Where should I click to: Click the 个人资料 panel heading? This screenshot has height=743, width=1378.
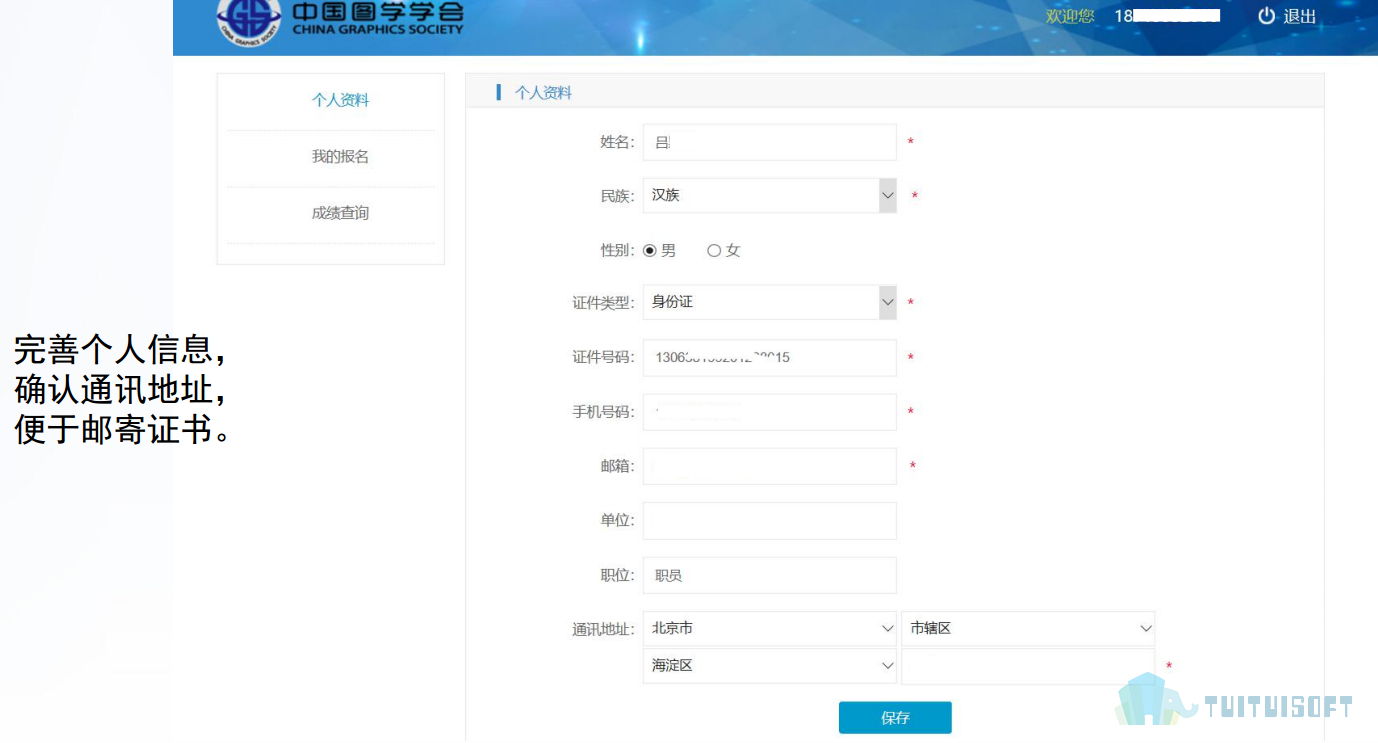click(x=543, y=93)
